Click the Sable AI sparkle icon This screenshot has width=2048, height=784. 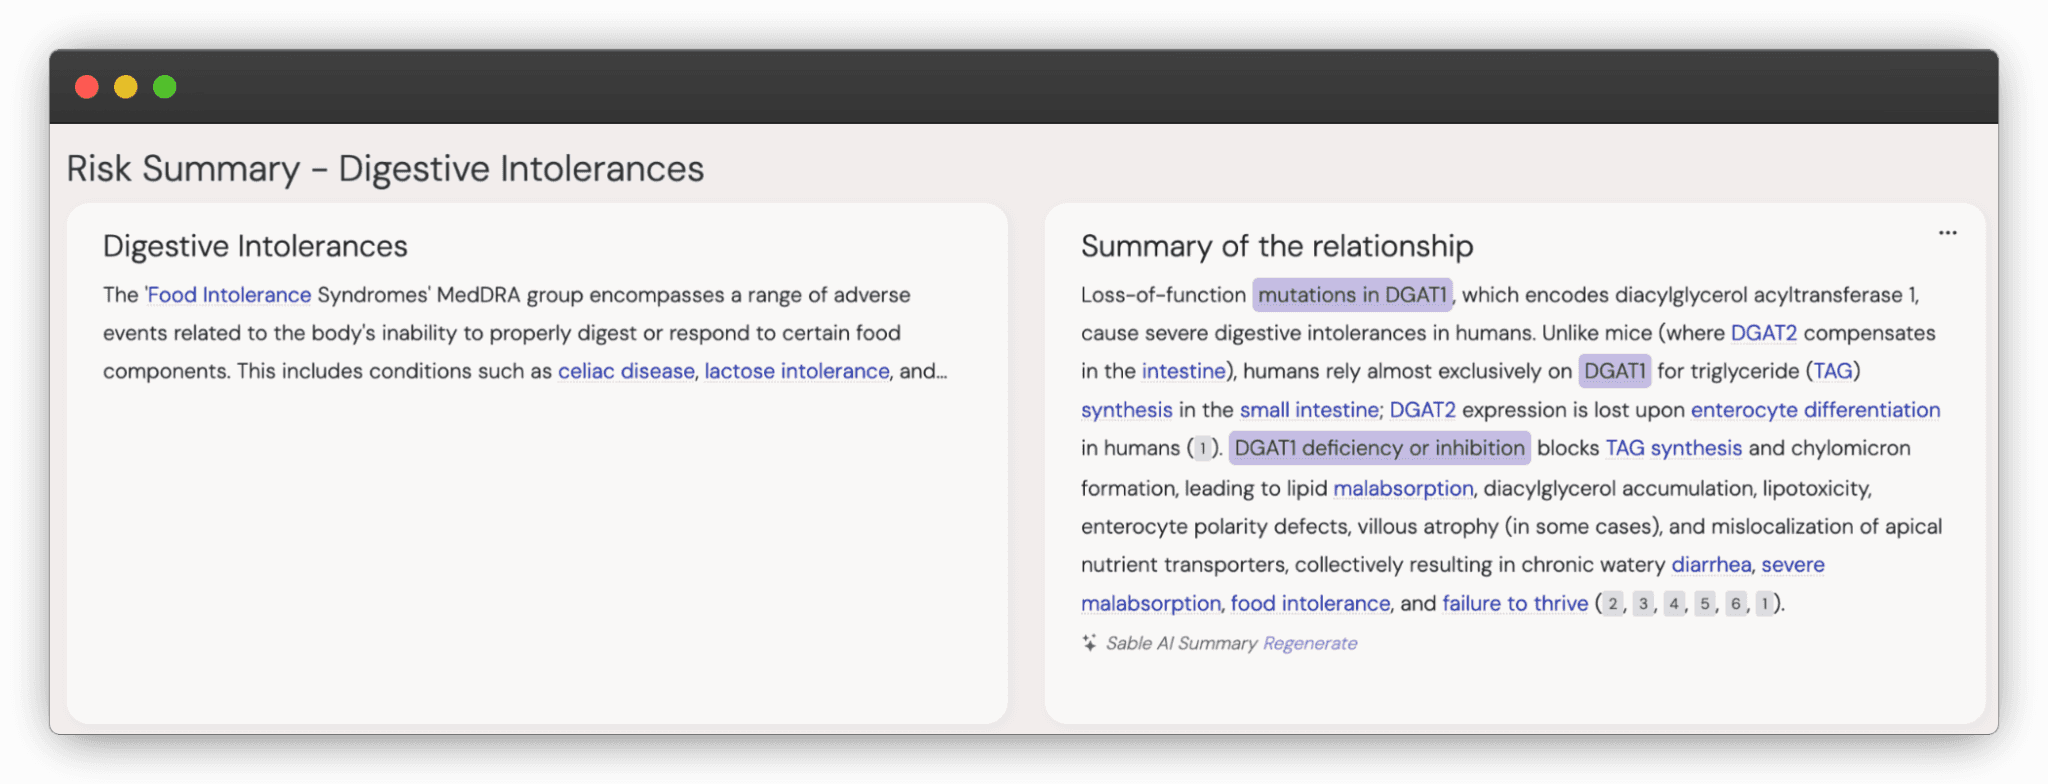pyautogui.click(x=1089, y=643)
